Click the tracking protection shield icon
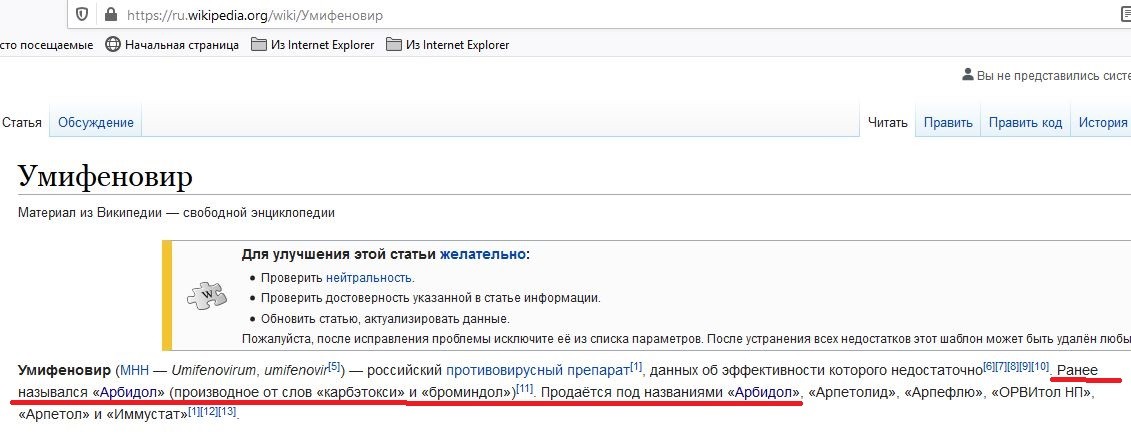 pyautogui.click(x=82, y=14)
